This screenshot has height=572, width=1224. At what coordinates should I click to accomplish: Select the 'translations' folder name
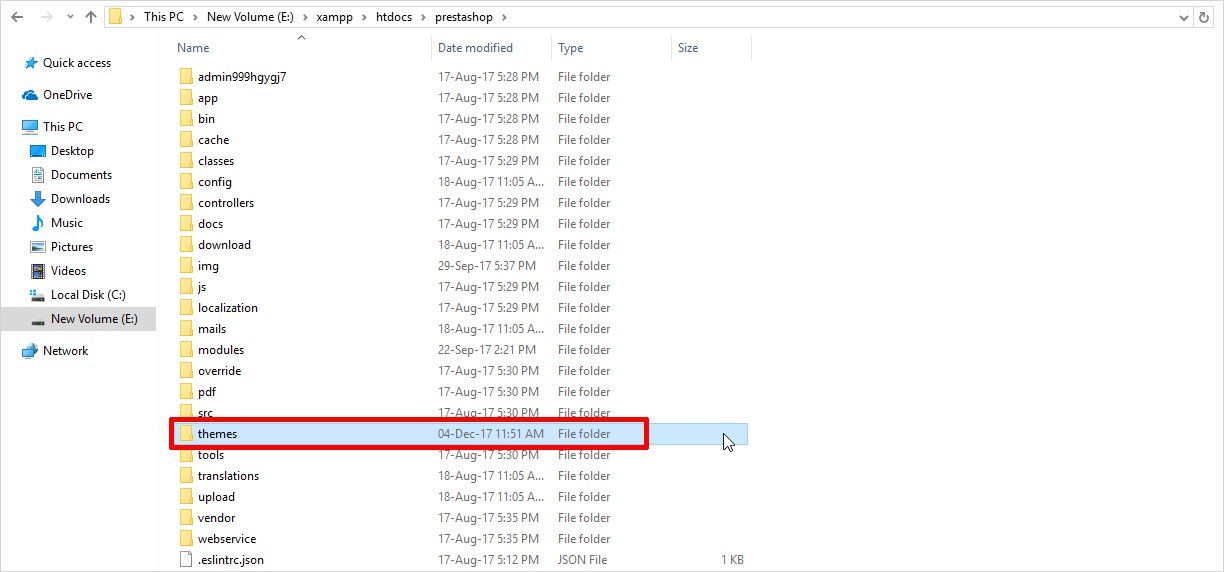[x=228, y=476]
